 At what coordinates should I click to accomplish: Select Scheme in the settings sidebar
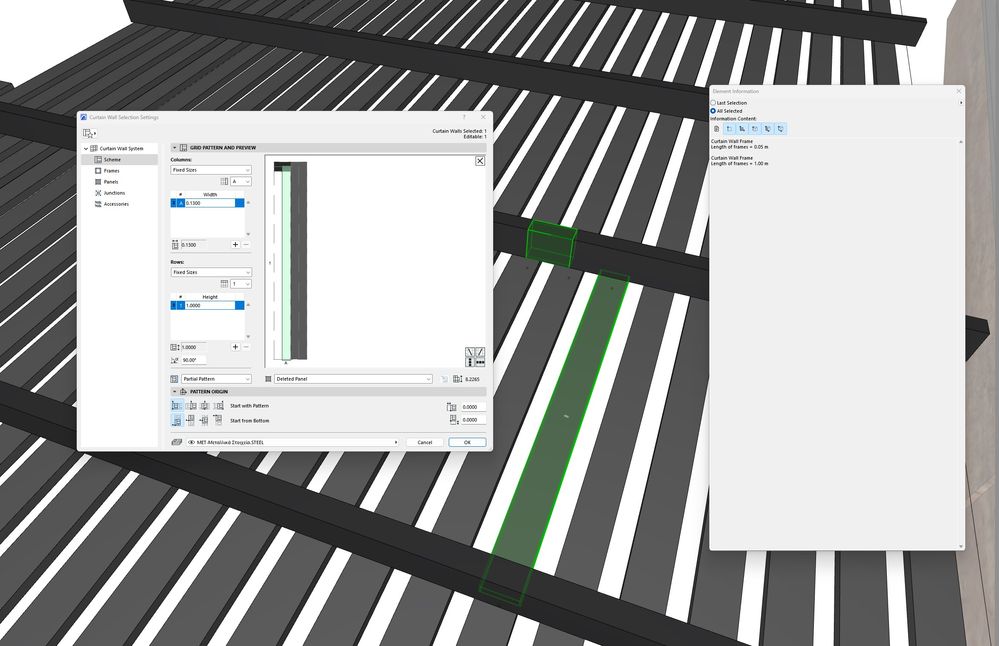click(109, 159)
